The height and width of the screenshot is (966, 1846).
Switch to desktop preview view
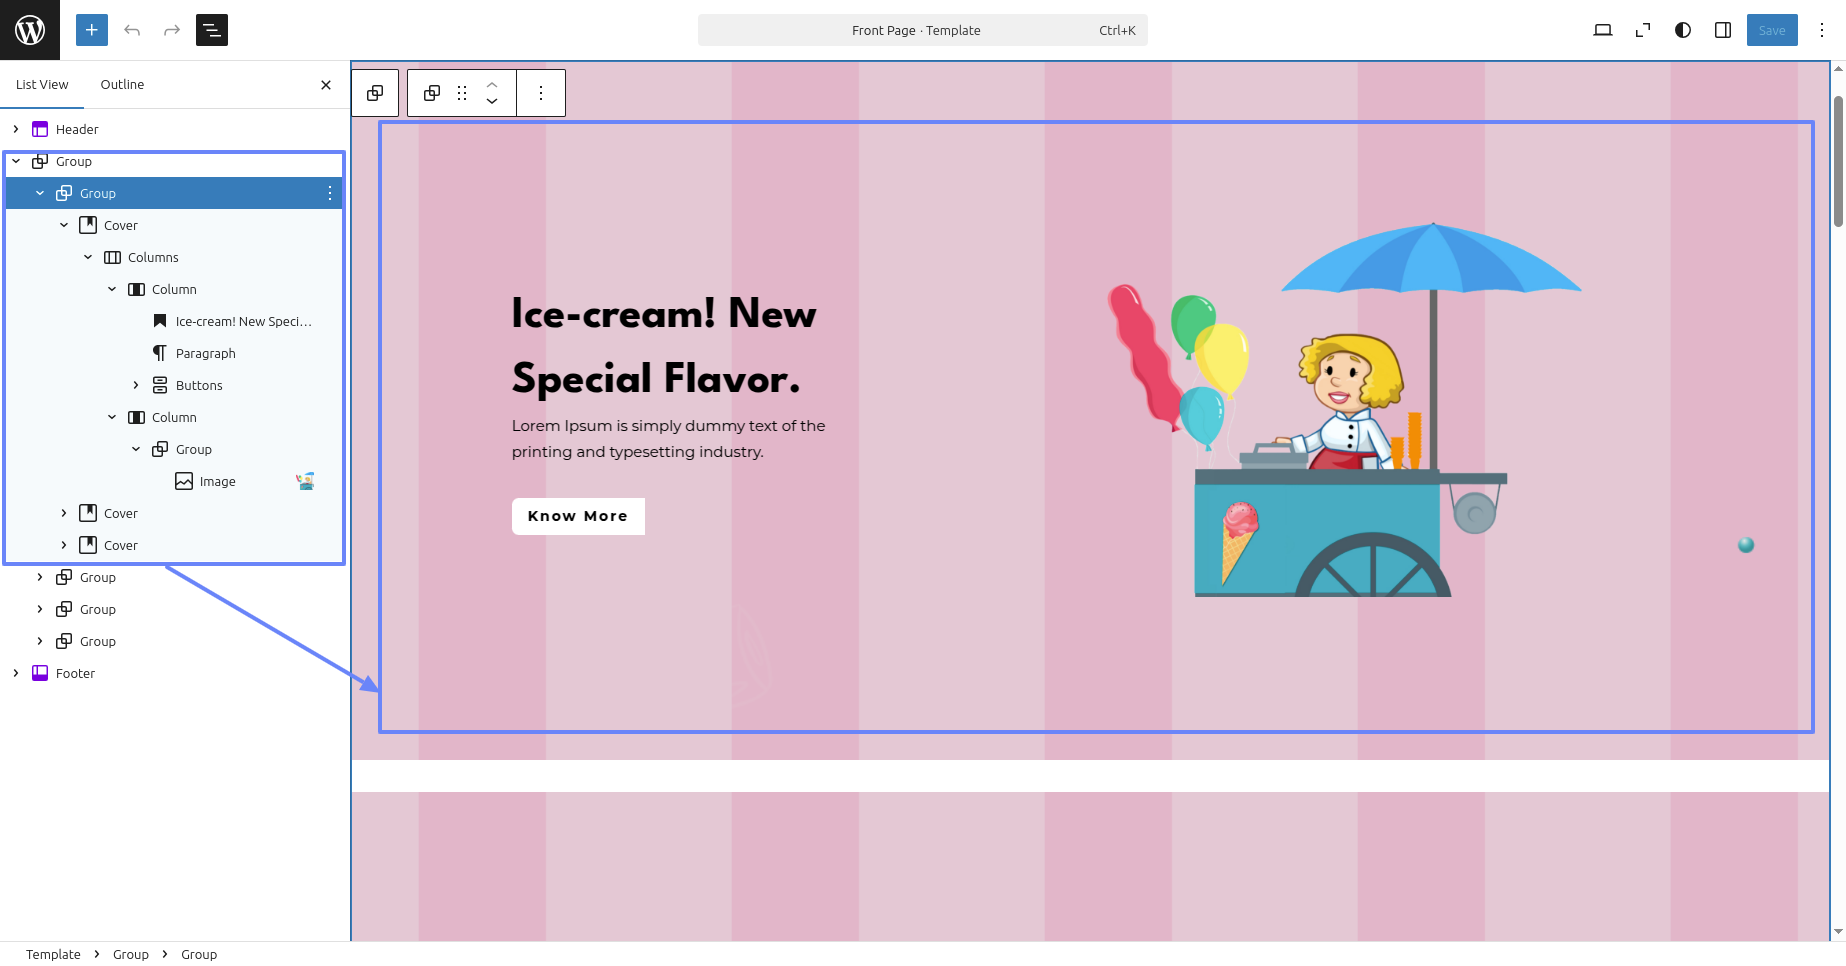pyautogui.click(x=1603, y=30)
